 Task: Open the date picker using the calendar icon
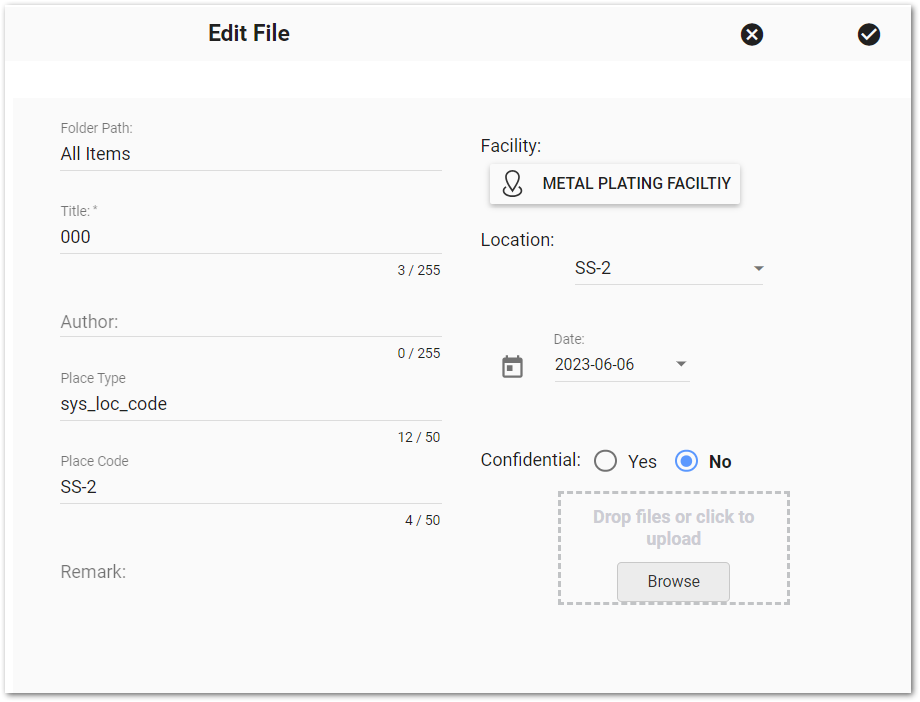(x=512, y=365)
